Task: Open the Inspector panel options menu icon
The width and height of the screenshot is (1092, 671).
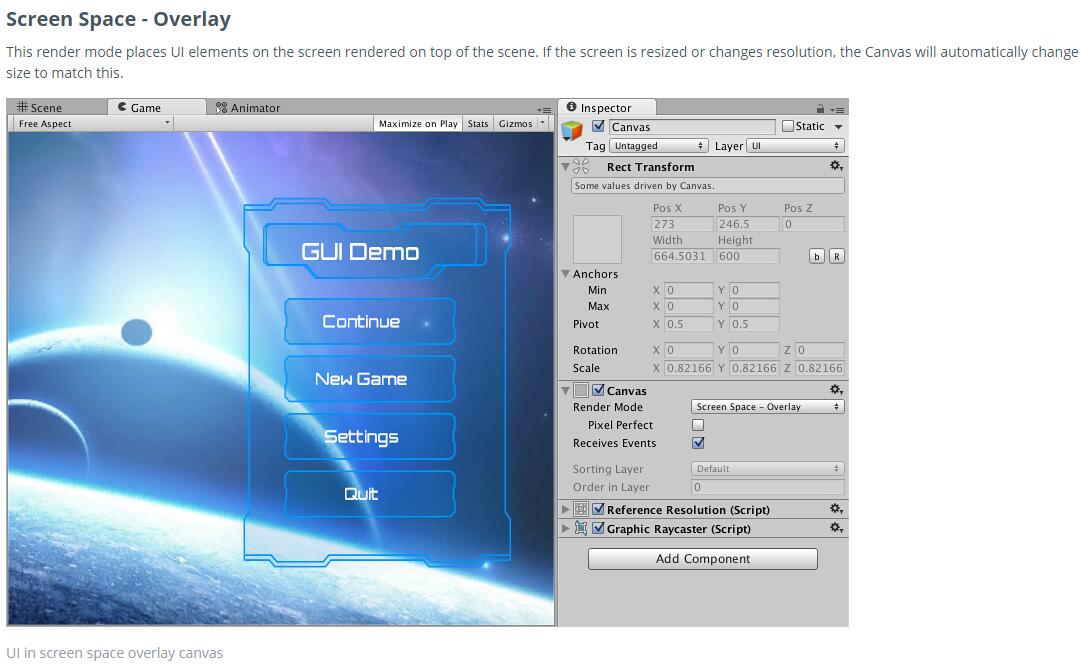Action: coord(837,109)
